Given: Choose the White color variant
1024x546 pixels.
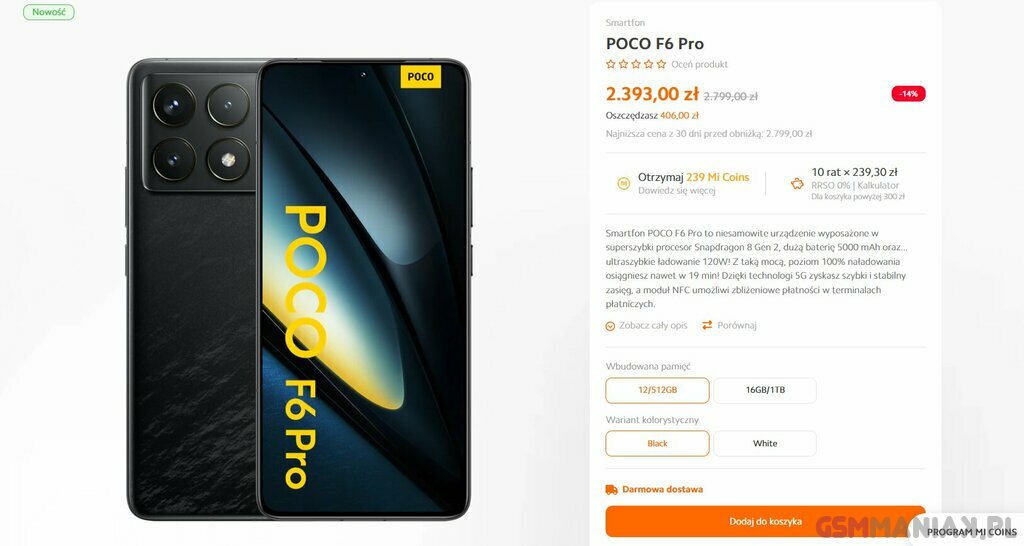Looking at the screenshot, I should pyautogui.click(x=765, y=443).
